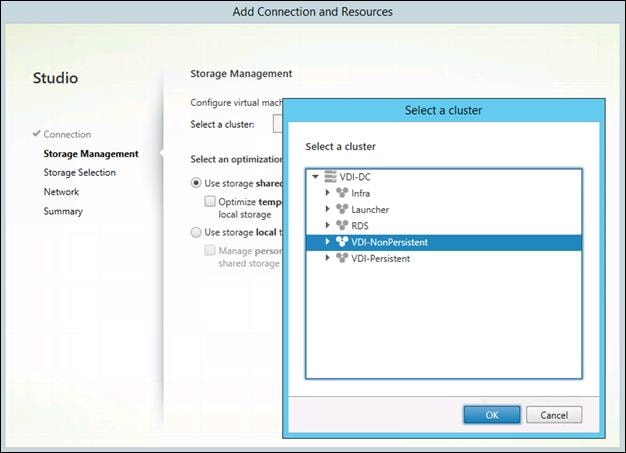
Task: Click the VDI-NonPersistent cluster icon
Action: (342, 242)
